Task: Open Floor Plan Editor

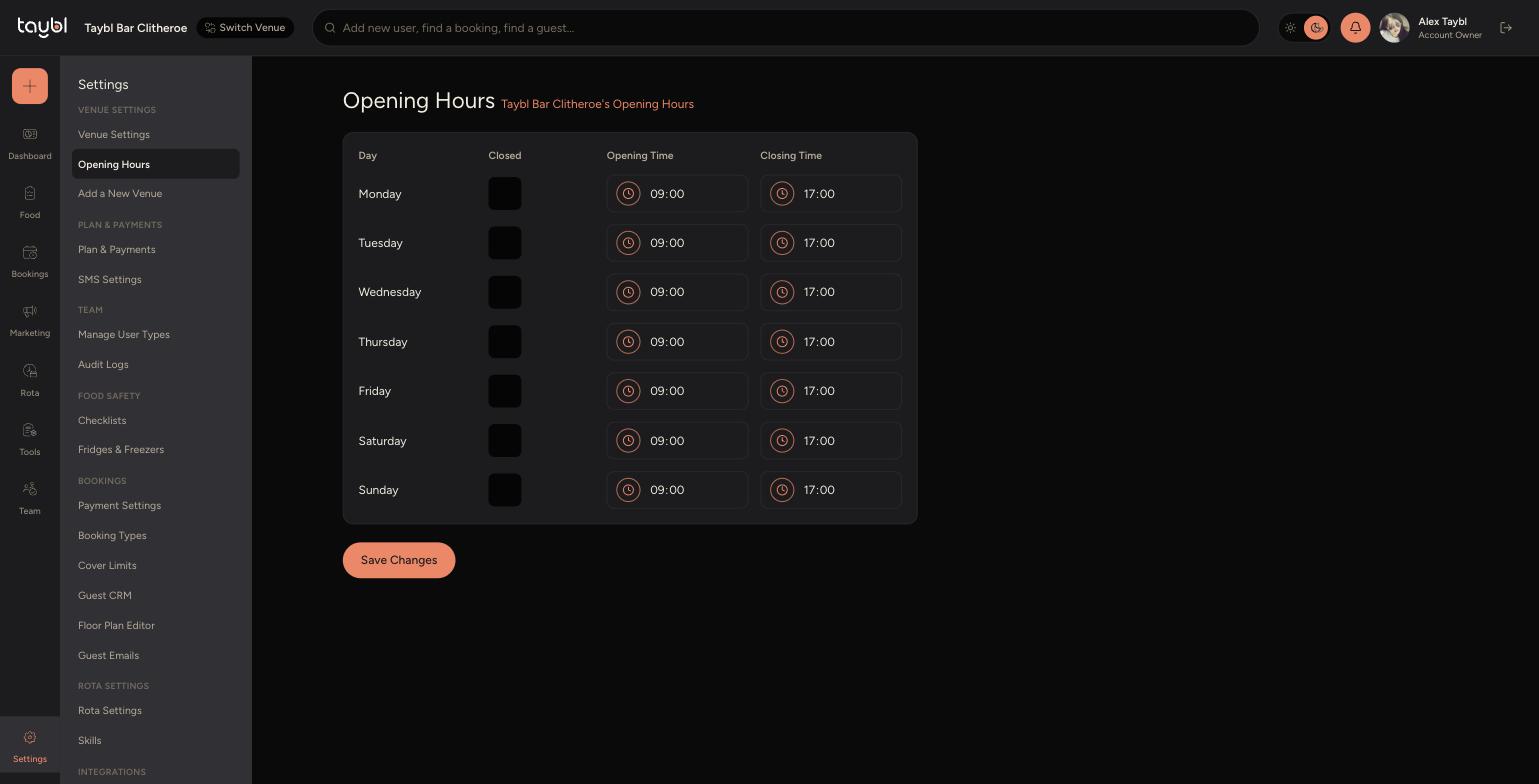Action: (116, 626)
